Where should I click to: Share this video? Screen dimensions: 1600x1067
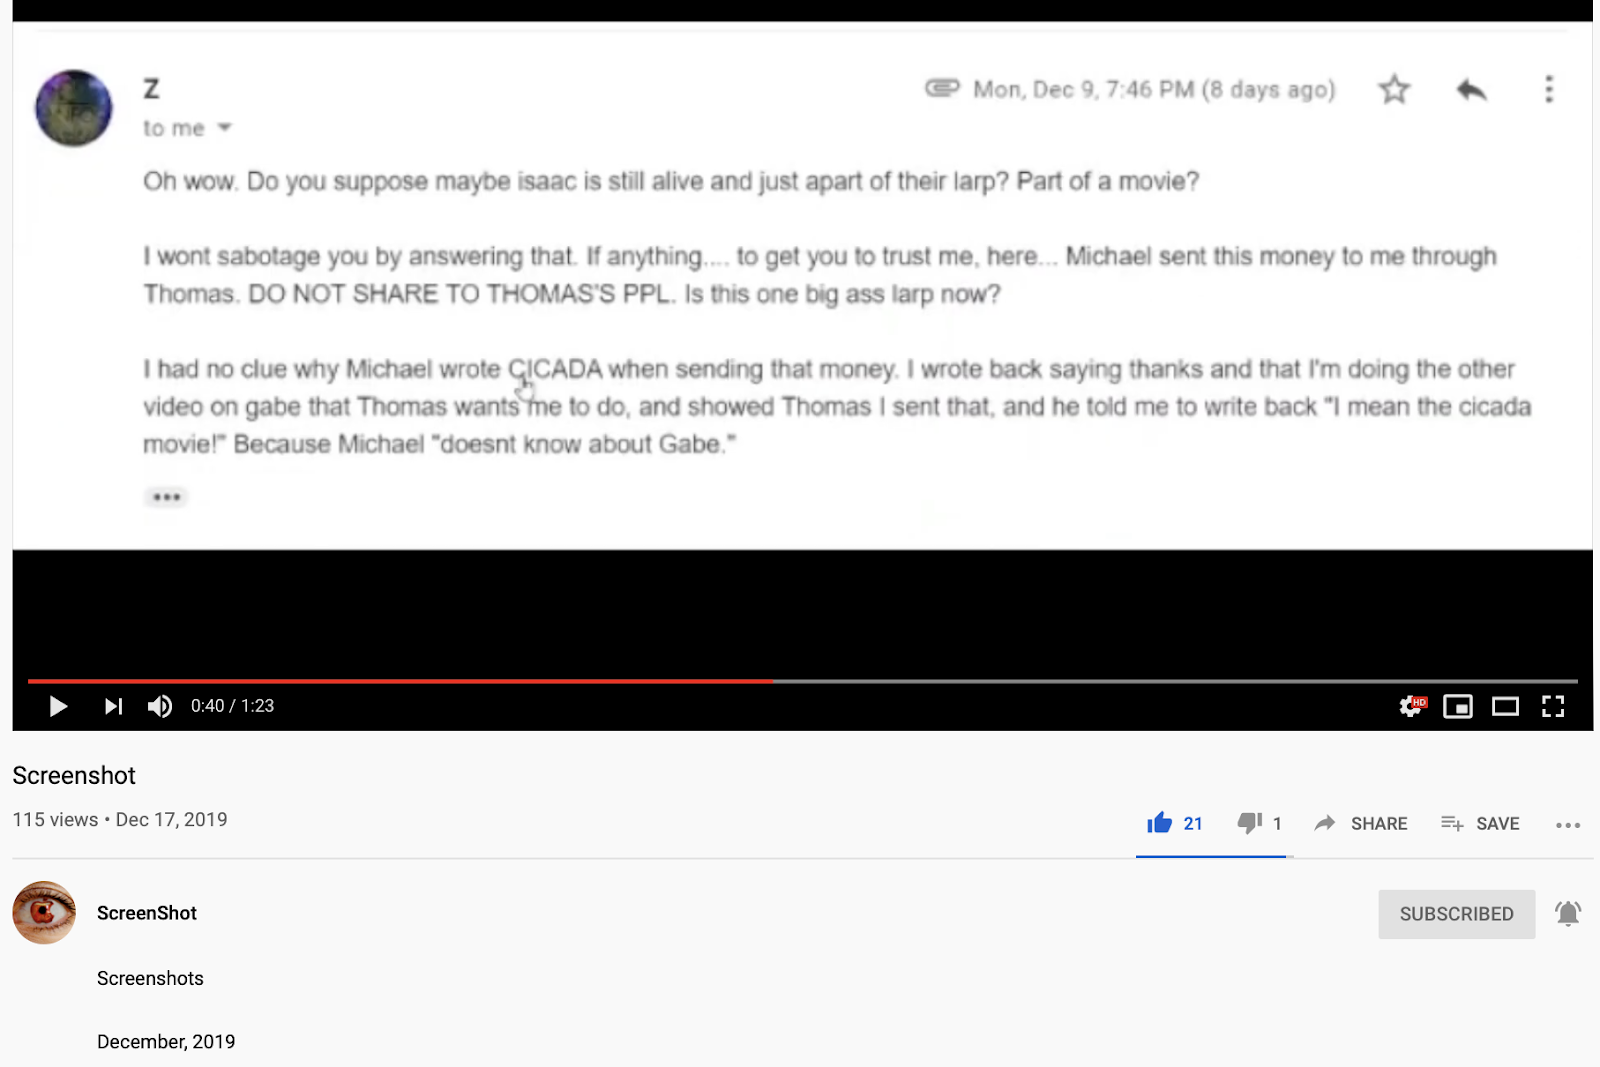click(1361, 823)
